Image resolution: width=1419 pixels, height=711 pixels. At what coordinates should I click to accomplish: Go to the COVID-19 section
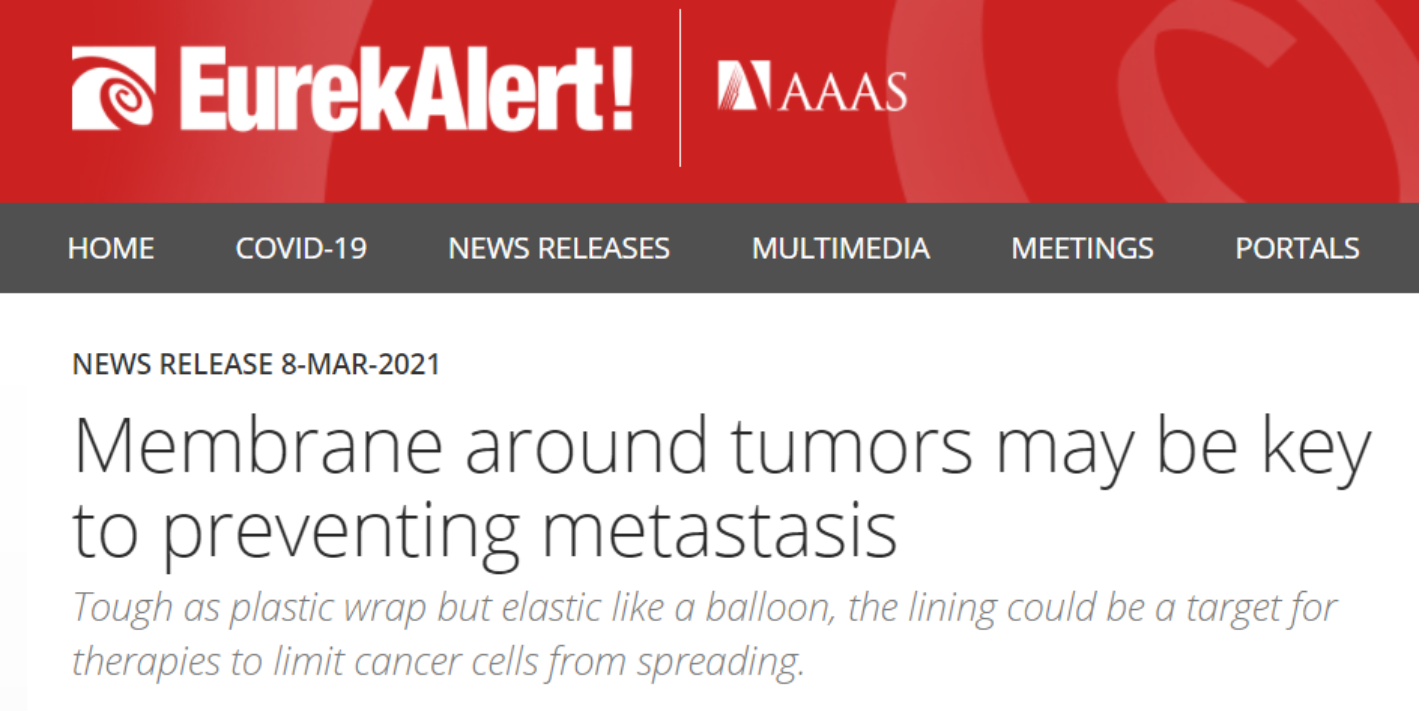click(x=301, y=248)
